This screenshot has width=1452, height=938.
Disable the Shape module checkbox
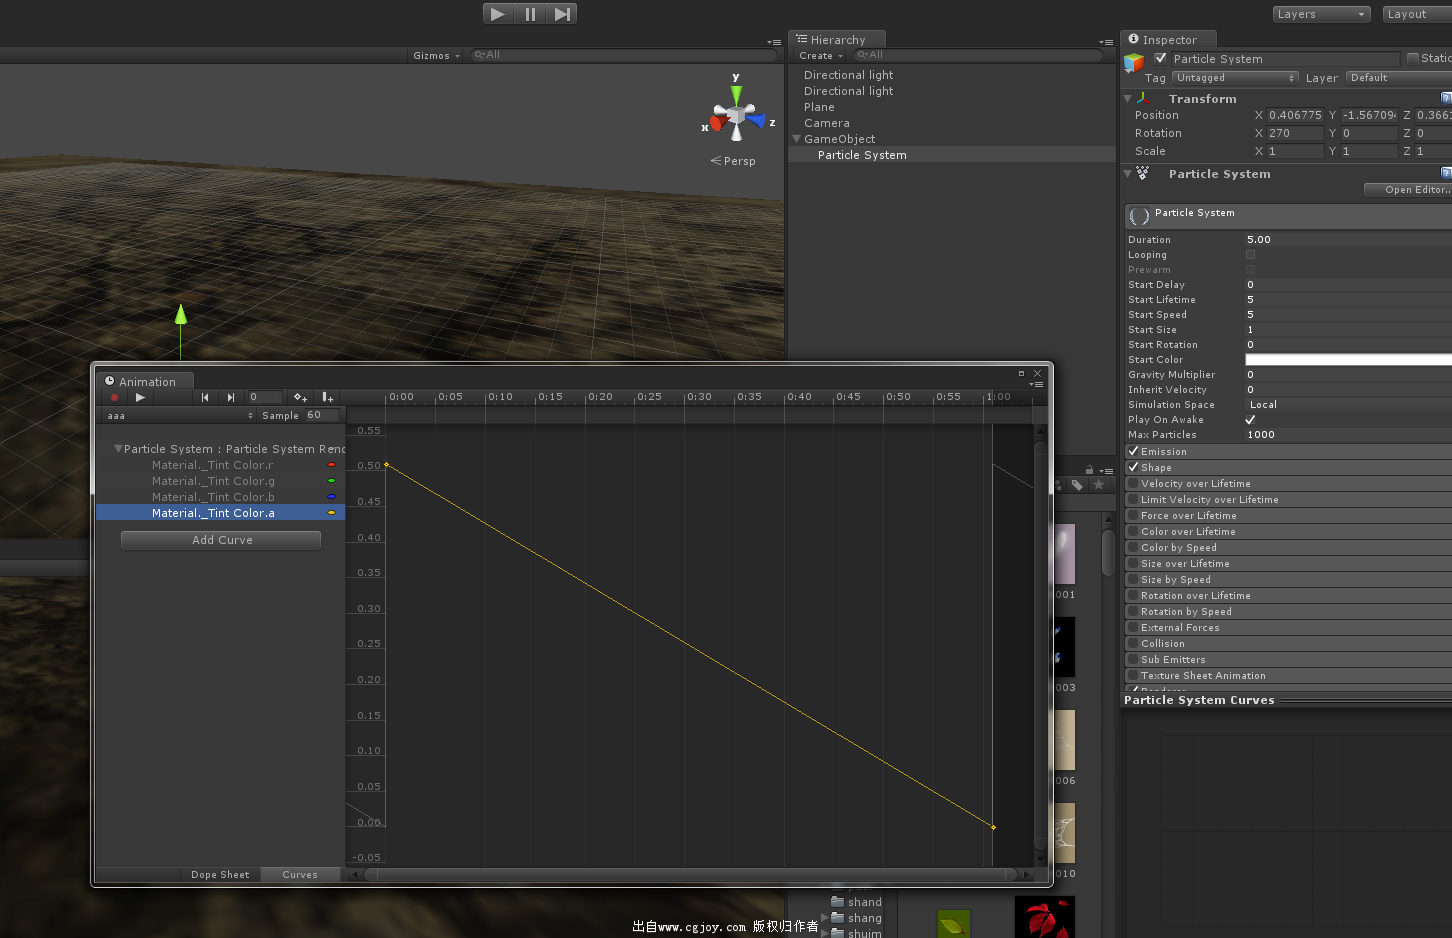pyautogui.click(x=1133, y=468)
